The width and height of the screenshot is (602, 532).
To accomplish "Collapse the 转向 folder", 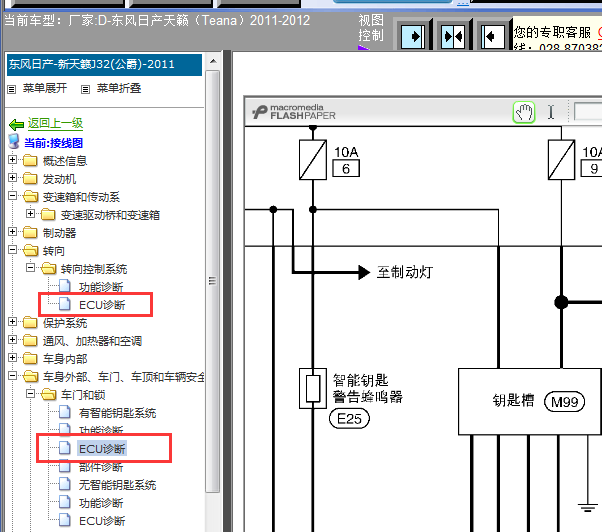I will coord(13,249).
